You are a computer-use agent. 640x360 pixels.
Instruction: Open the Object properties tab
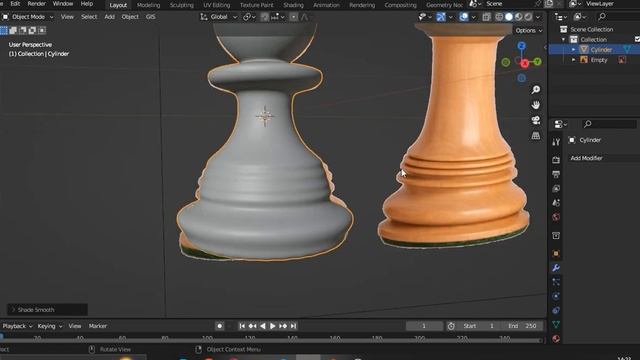[x=556, y=253]
